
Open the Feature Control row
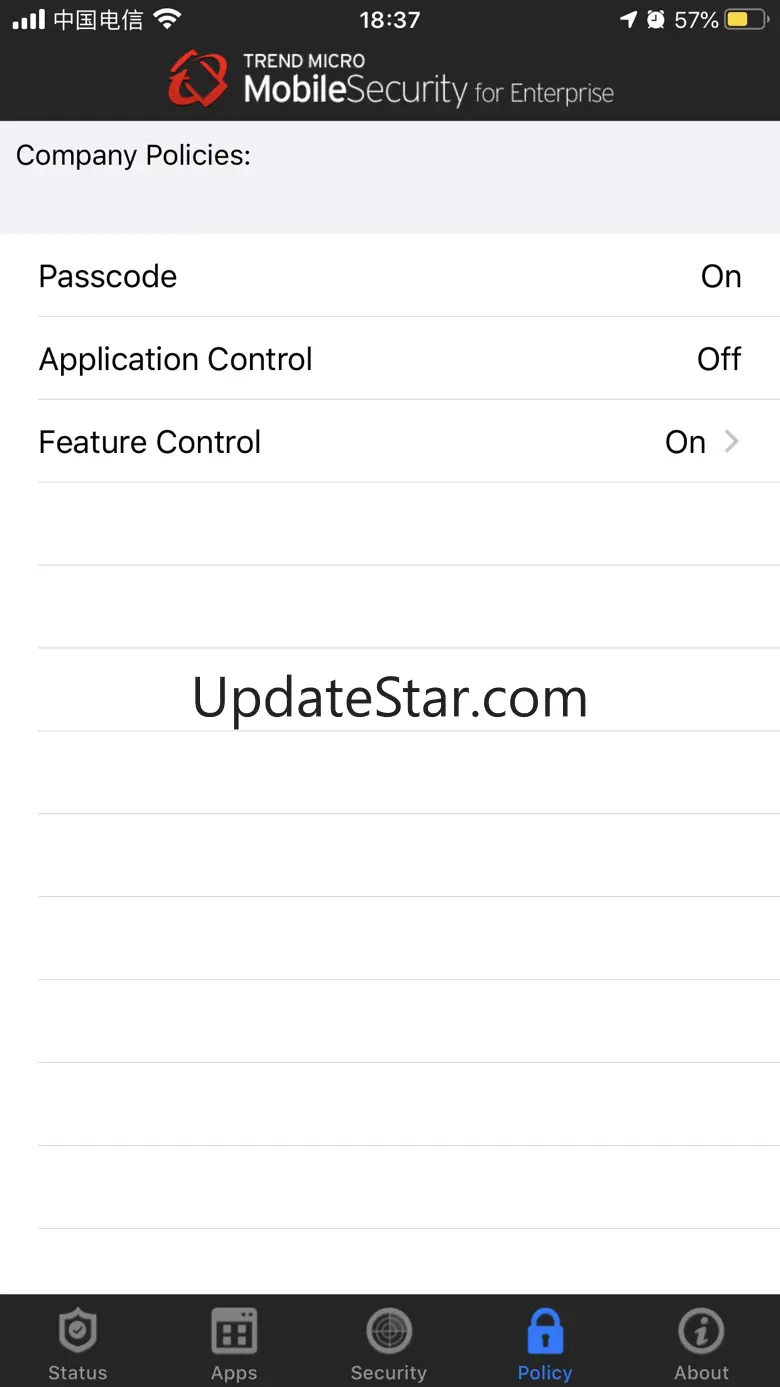(390, 442)
